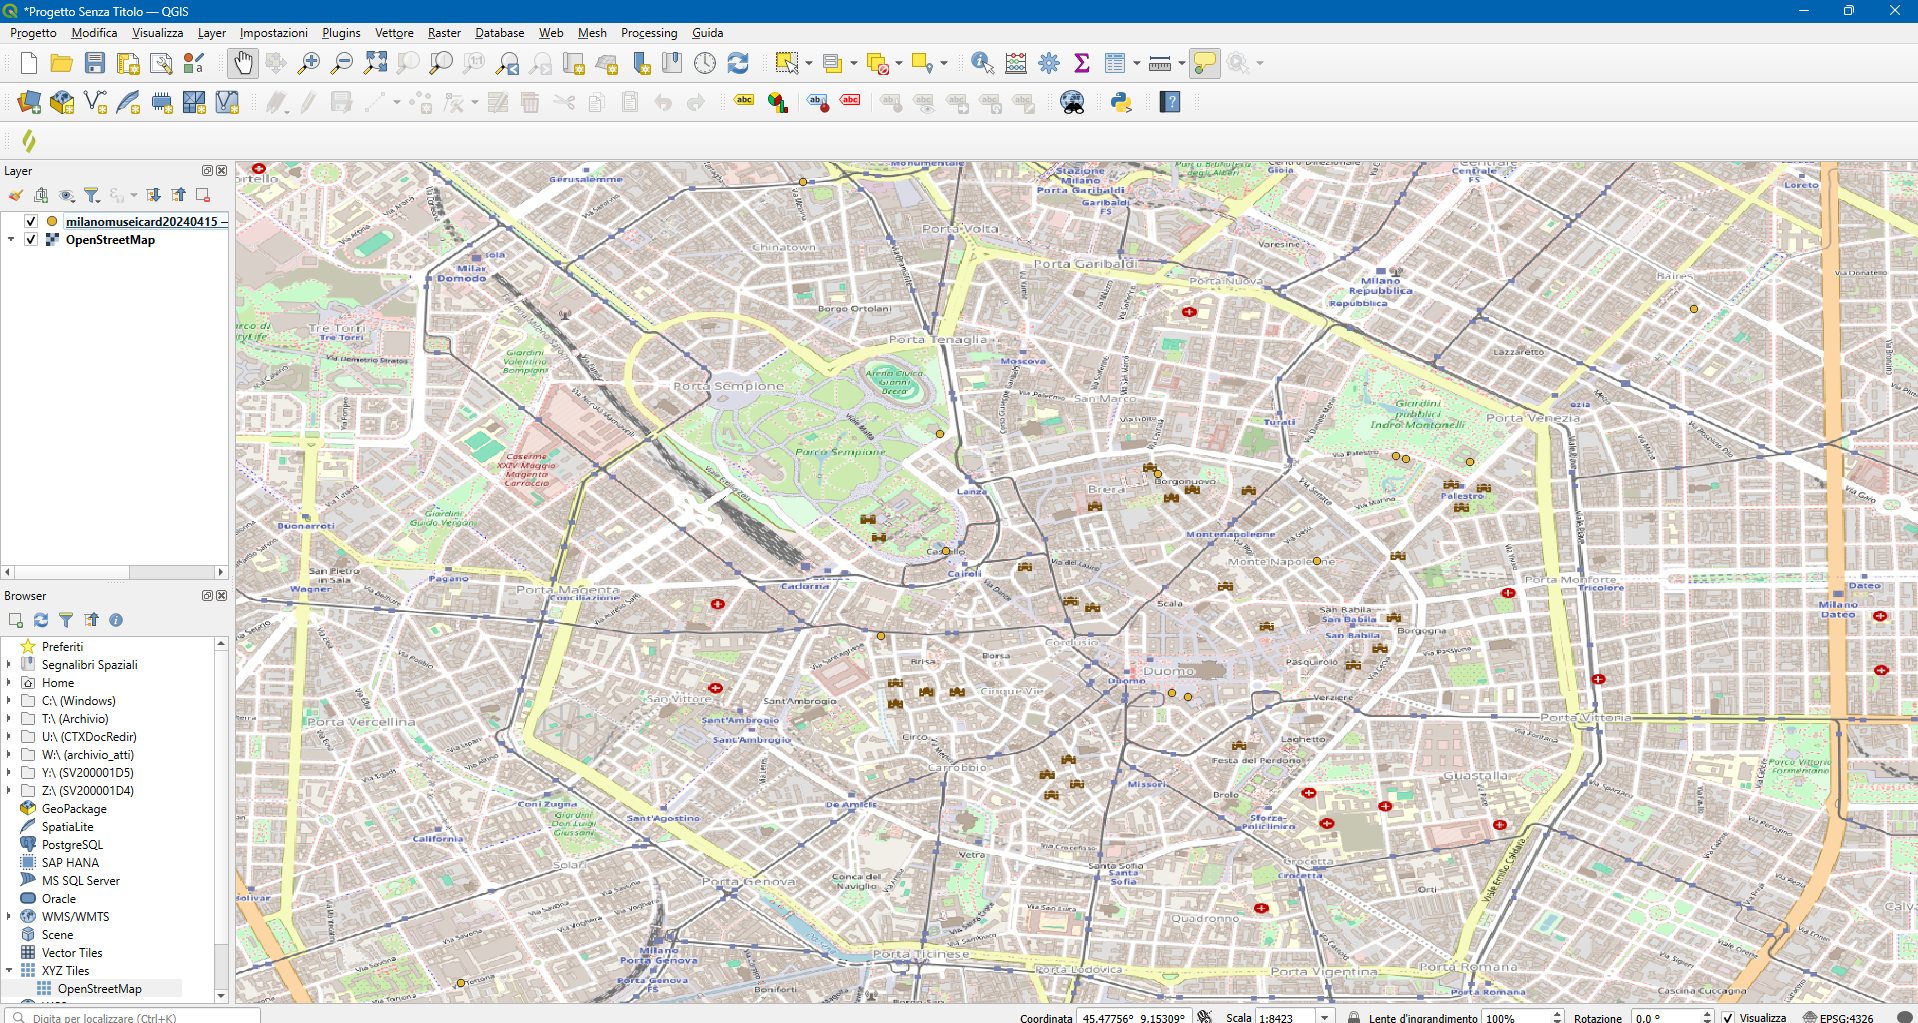Toggle the Visualizza rendering checkbox

1727,1017
